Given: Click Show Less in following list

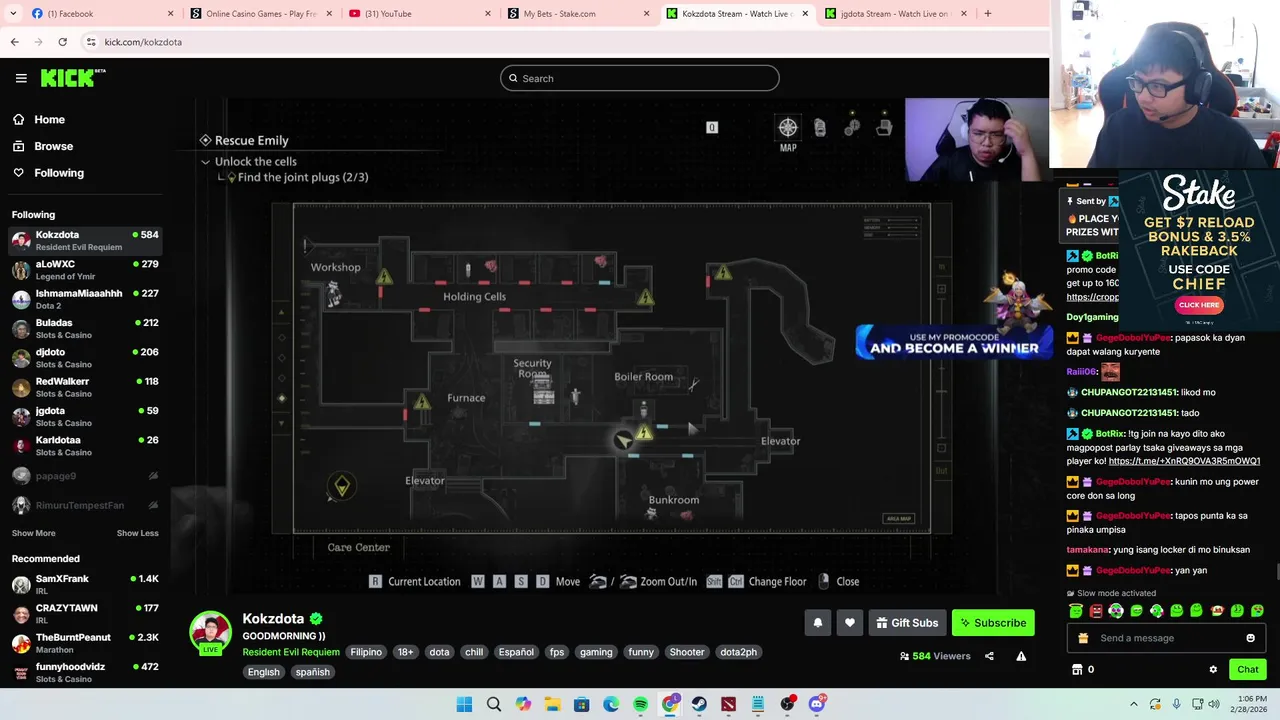Looking at the screenshot, I should coord(137,533).
